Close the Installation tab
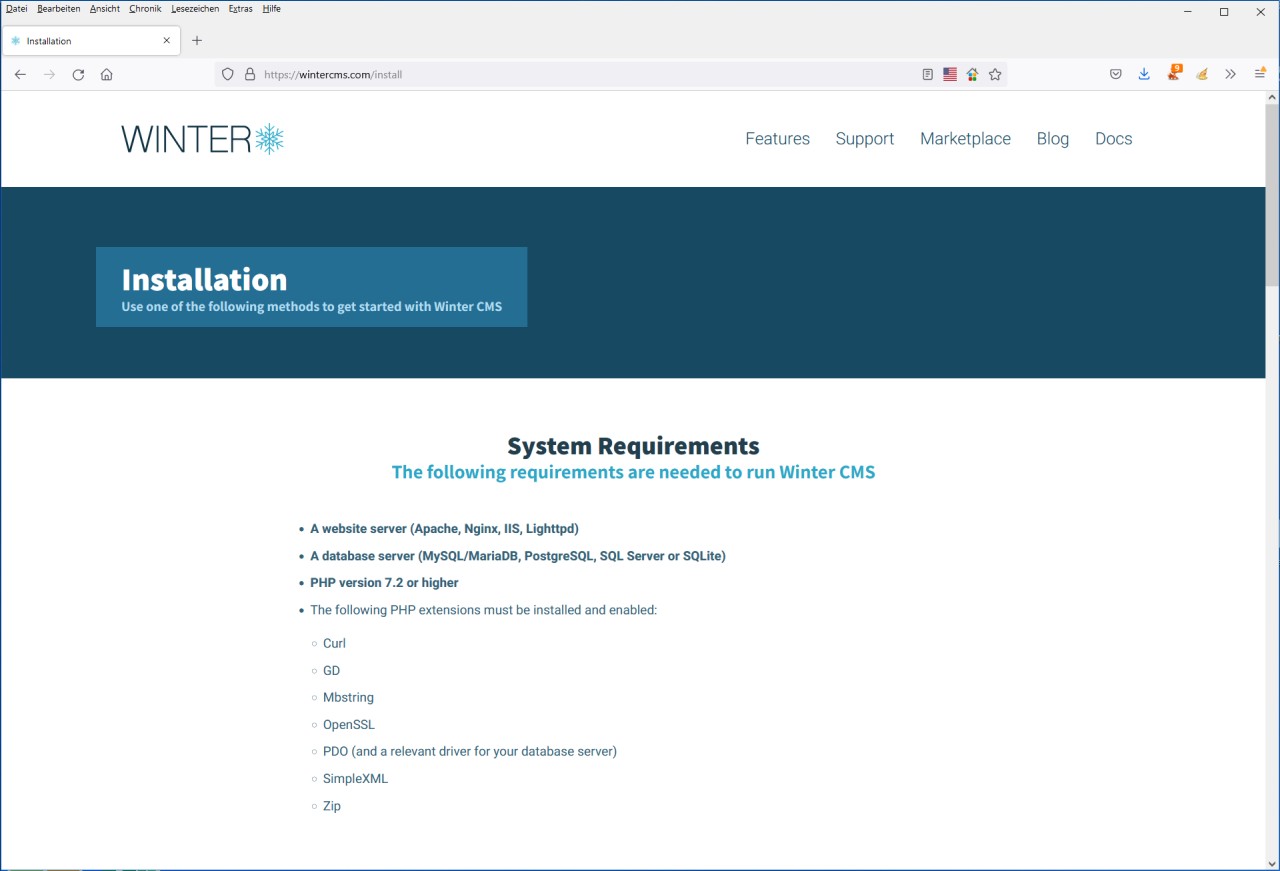Screen dimensions: 1280x871 (x=167, y=41)
